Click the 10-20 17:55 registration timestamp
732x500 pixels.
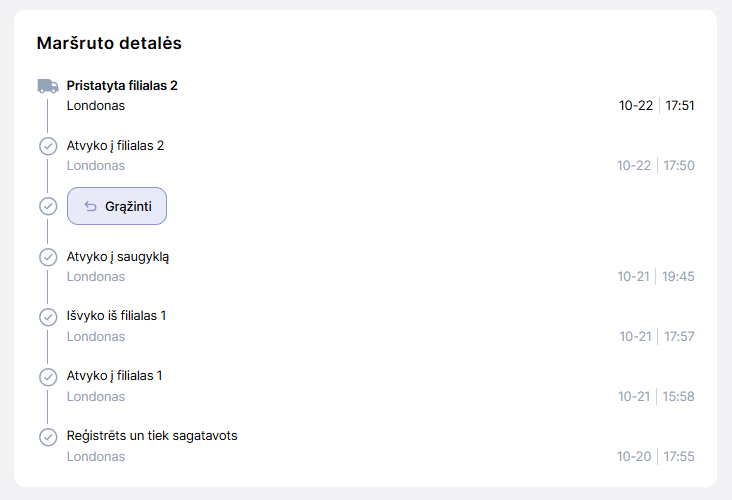[x=656, y=457]
